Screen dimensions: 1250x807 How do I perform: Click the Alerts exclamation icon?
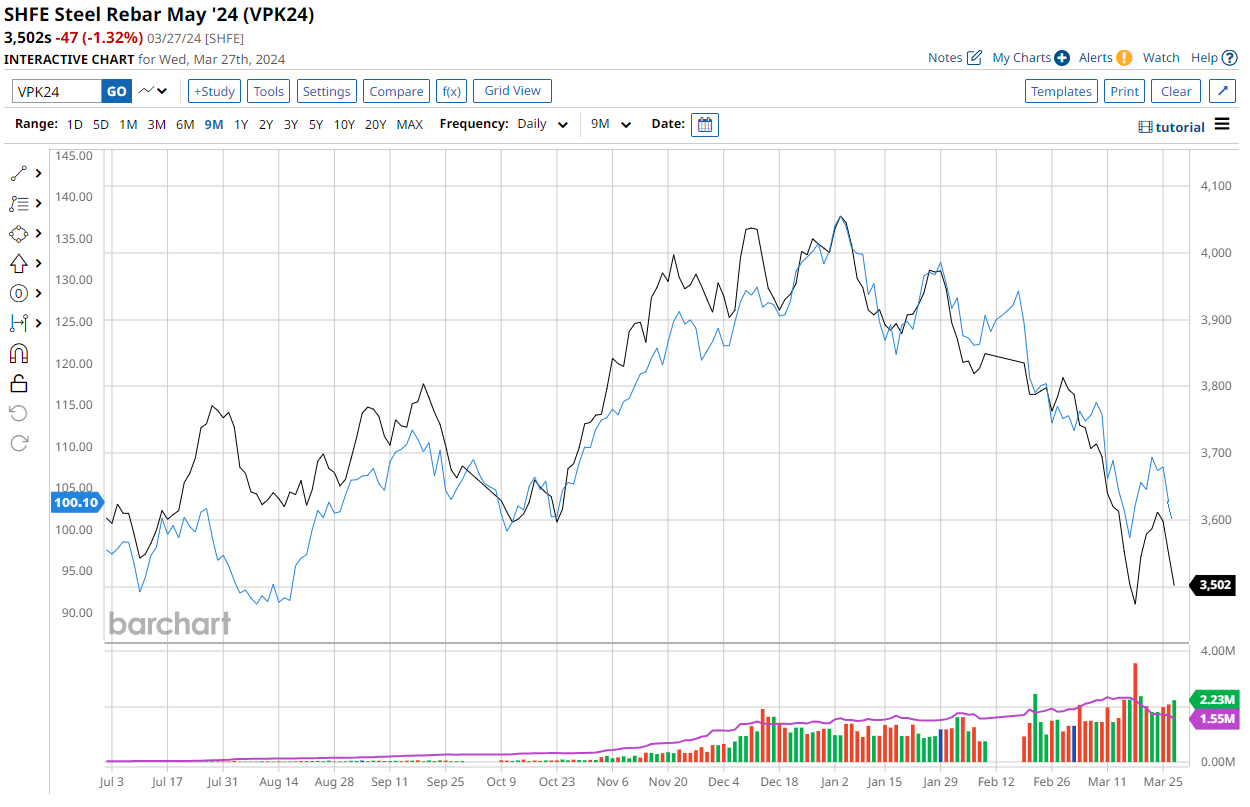coord(1124,58)
